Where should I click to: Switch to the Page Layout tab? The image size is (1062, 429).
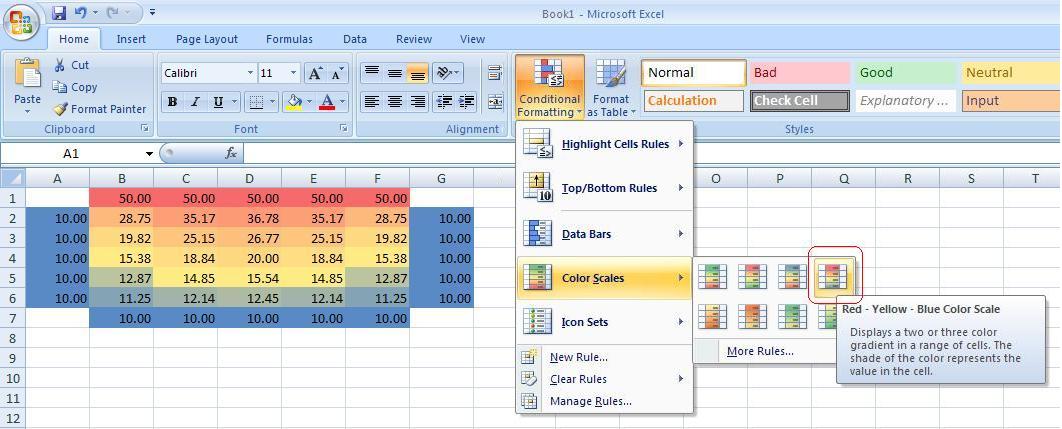[207, 39]
